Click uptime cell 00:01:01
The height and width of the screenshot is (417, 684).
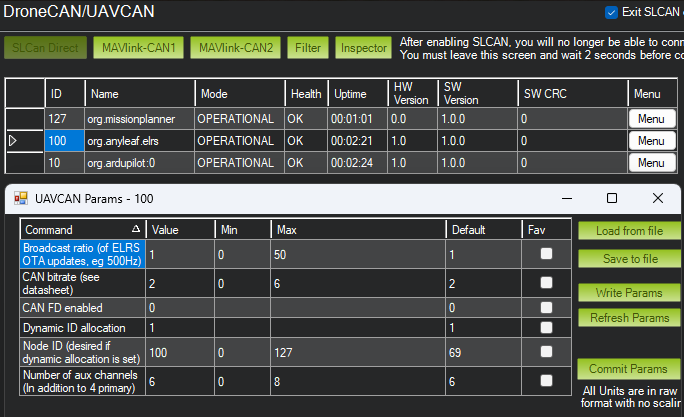tap(357, 119)
